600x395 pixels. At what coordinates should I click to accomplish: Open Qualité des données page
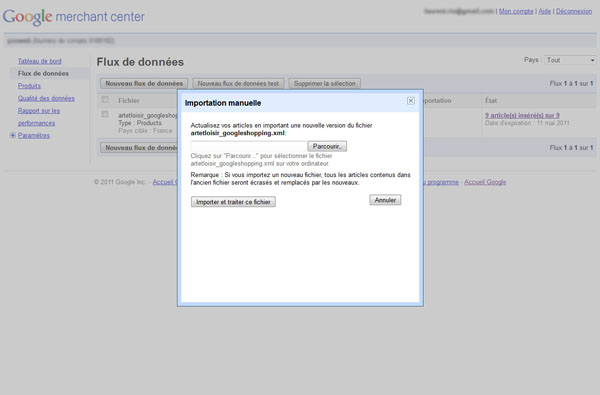(x=46, y=98)
